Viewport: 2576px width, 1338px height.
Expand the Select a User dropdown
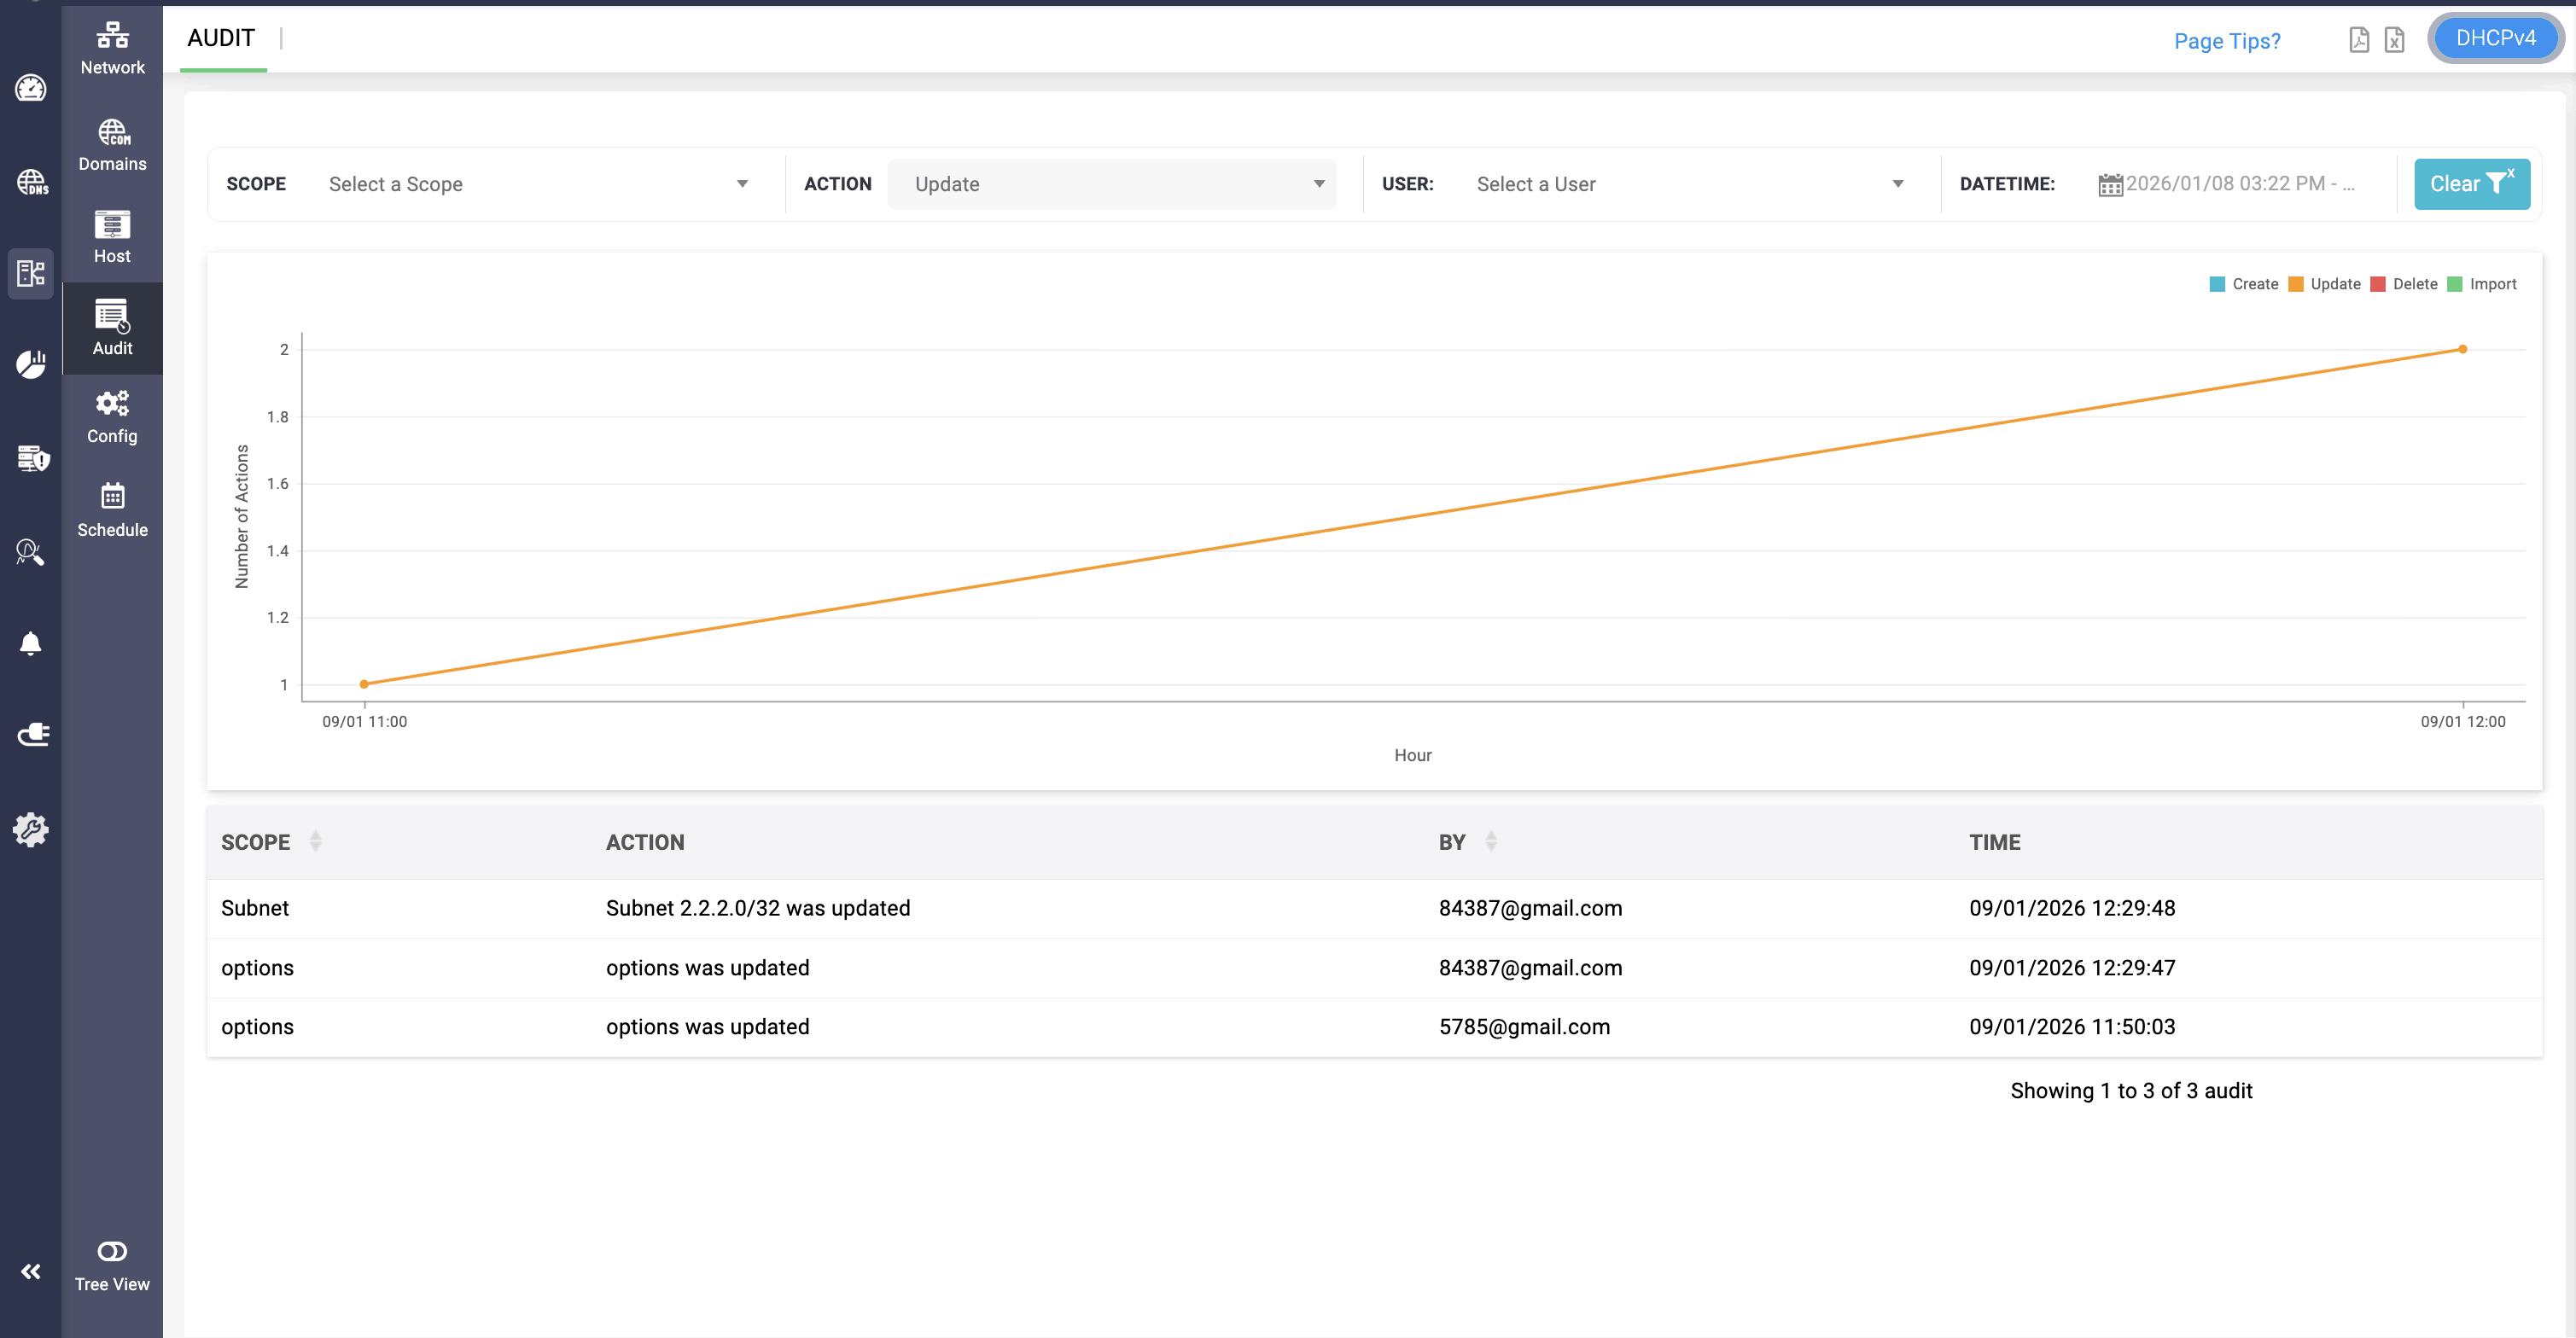point(1688,184)
